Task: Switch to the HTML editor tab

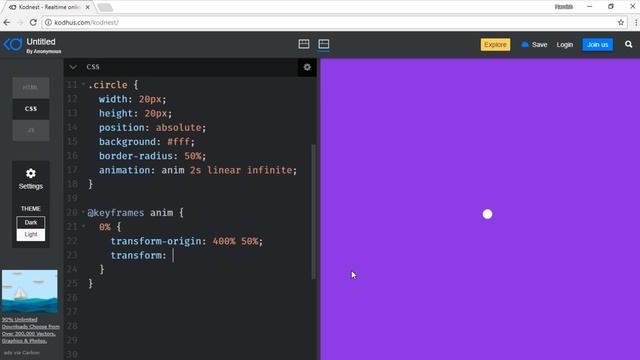Action: (x=31, y=87)
